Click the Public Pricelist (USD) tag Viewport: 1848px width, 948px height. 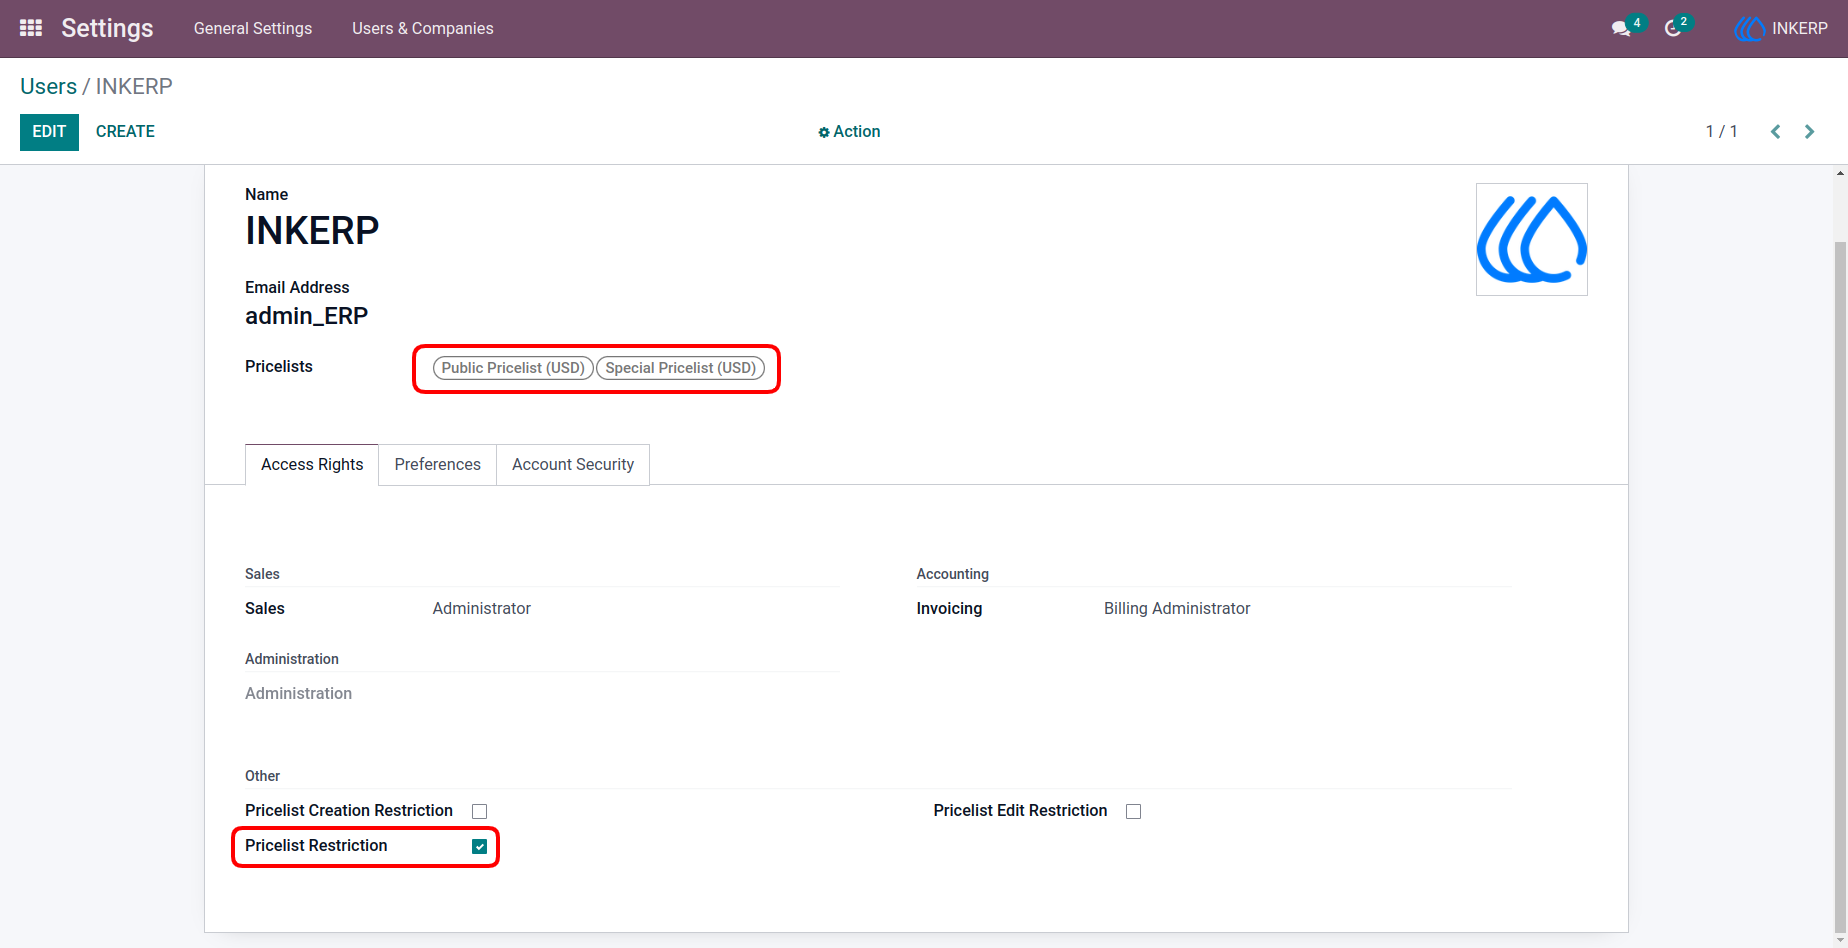[513, 368]
